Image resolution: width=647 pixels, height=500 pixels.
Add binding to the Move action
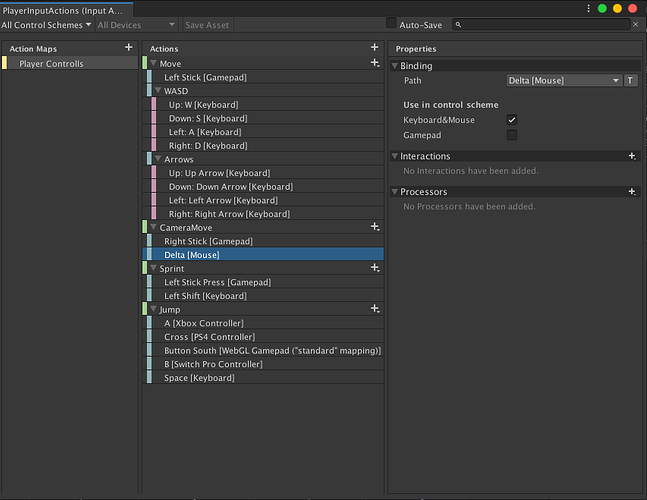tap(375, 63)
